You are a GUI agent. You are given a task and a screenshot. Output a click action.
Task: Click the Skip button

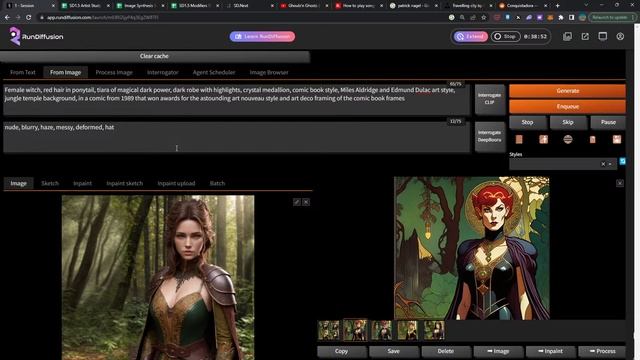(568, 122)
